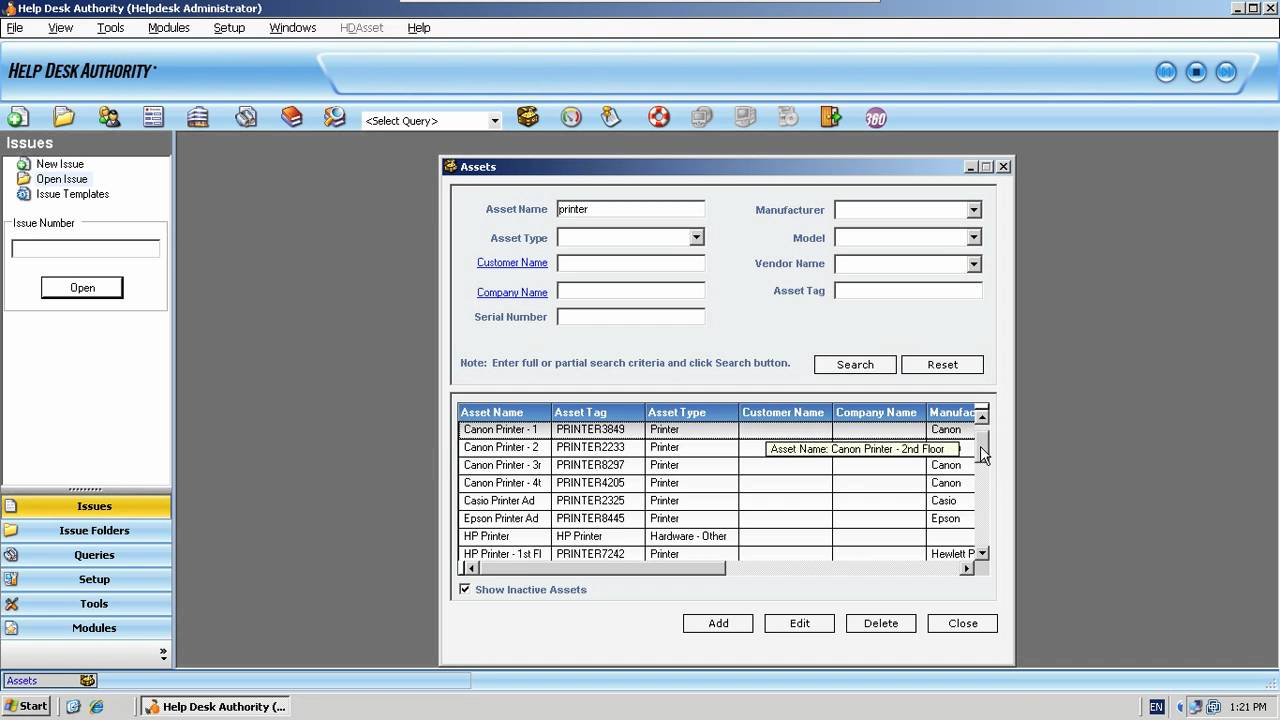This screenshot has width=1280, height=720.
Task: Click the right arrow of the results horizontal scrollbar
Action: [967, 568]
